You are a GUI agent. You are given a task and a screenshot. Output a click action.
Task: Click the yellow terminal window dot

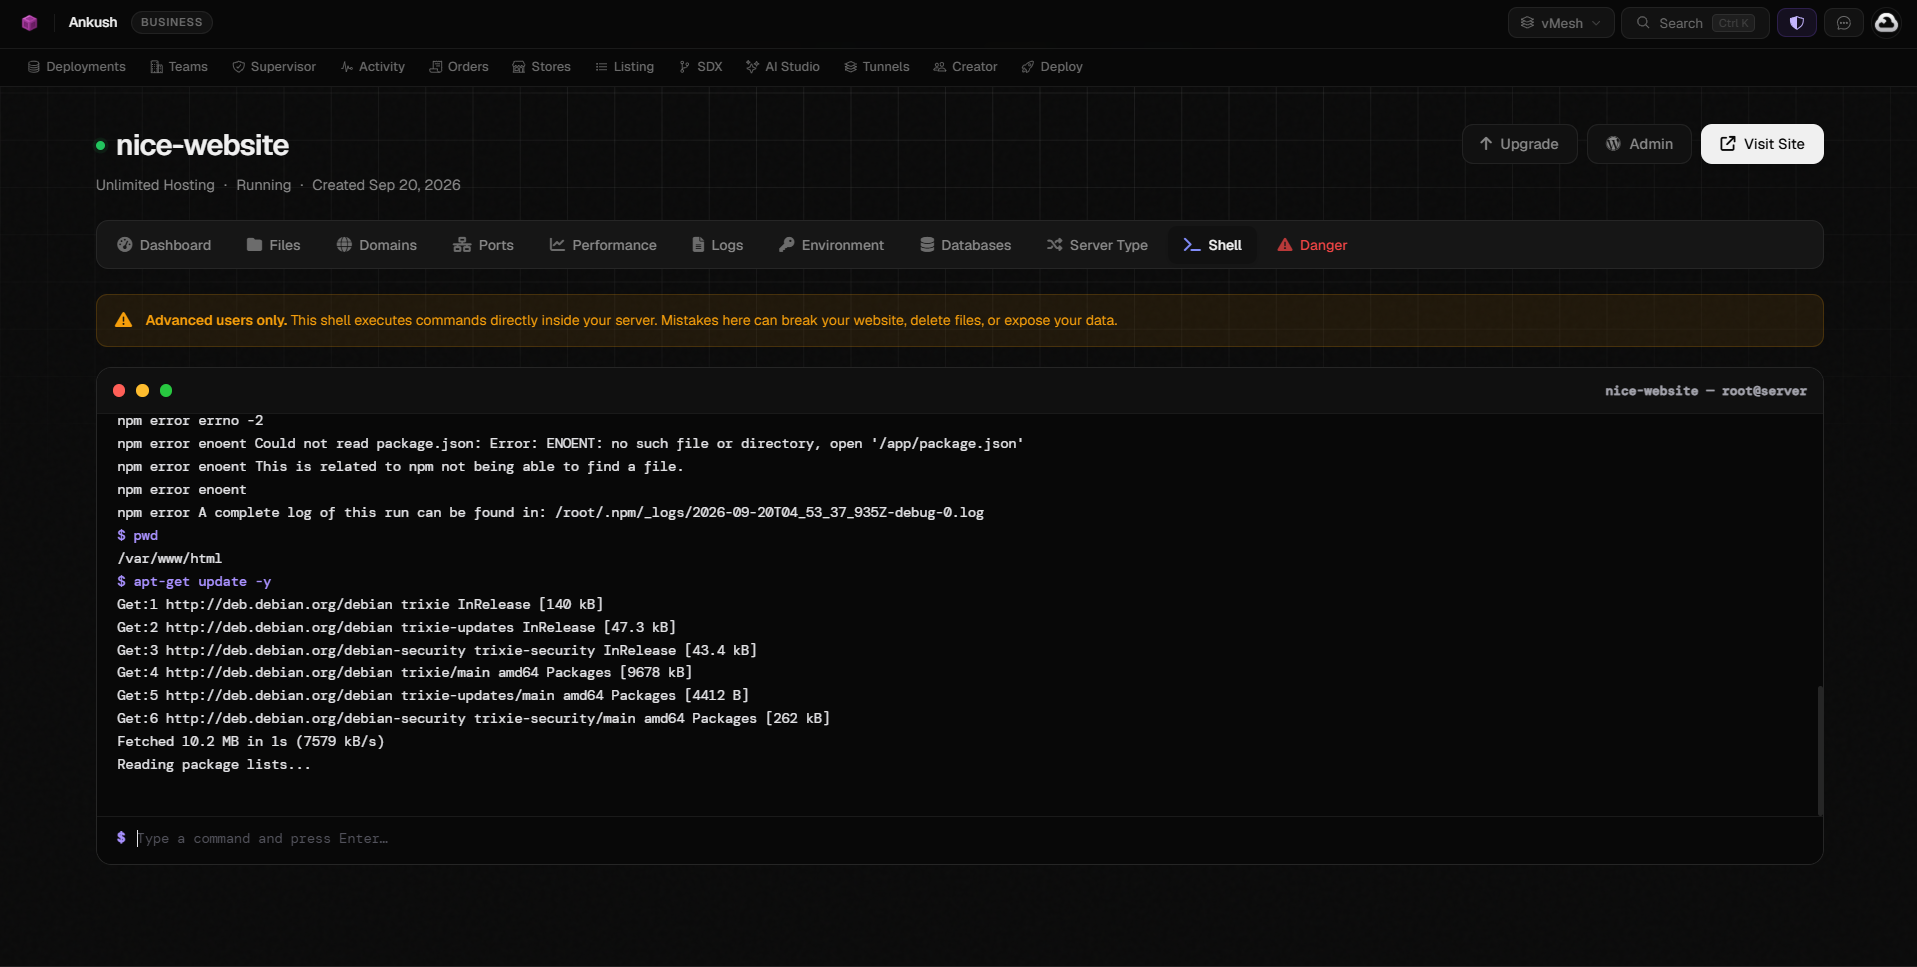(x=142, y=391)
